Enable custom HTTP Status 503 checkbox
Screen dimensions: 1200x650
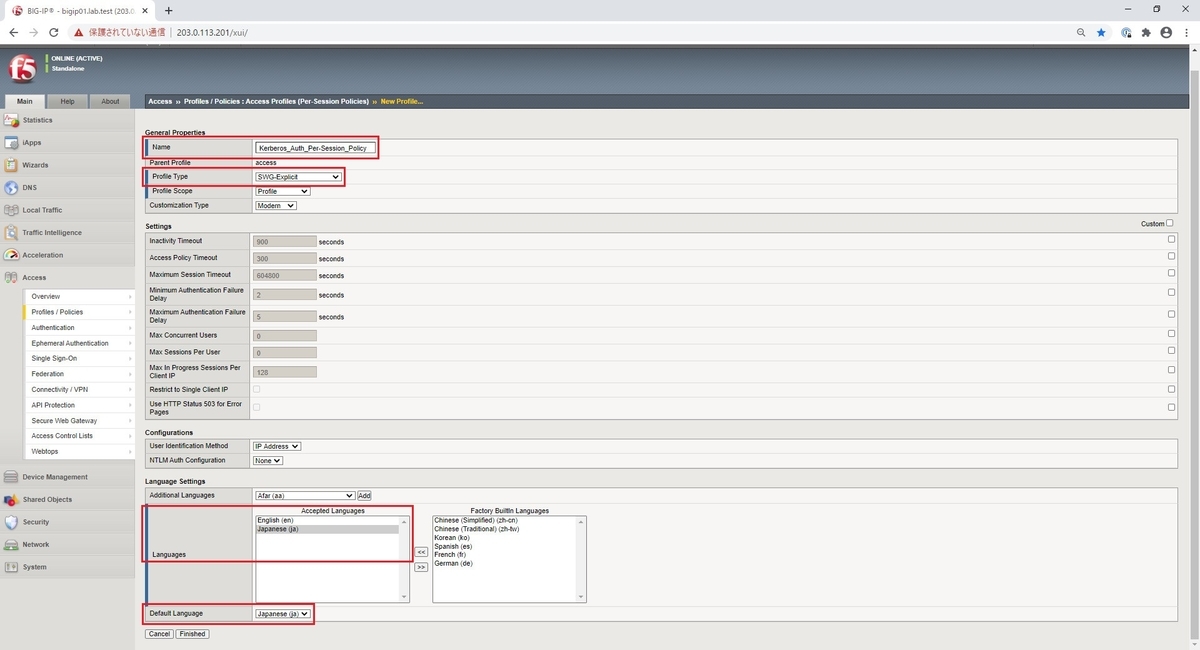tap(1171, 407)
